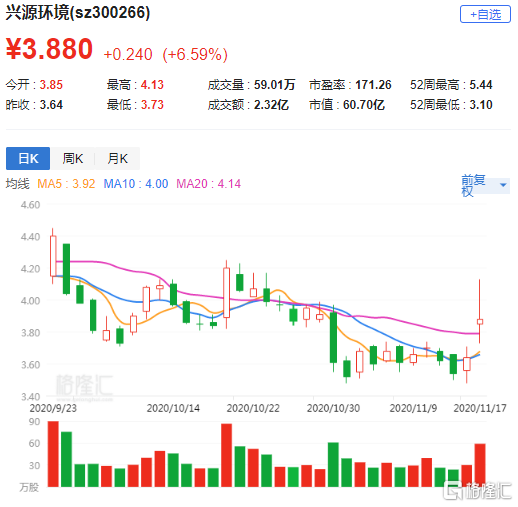518x507 pixels.
Task: Click the tall red volume bar near 2020/10/22
Action: tap(227, 455)
